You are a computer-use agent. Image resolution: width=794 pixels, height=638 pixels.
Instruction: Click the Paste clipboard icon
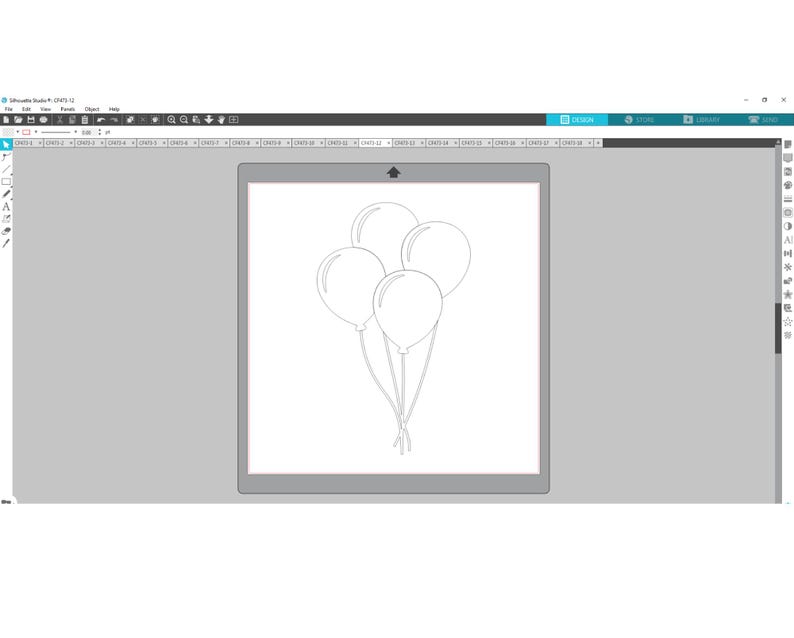click(x=85, y=120)
